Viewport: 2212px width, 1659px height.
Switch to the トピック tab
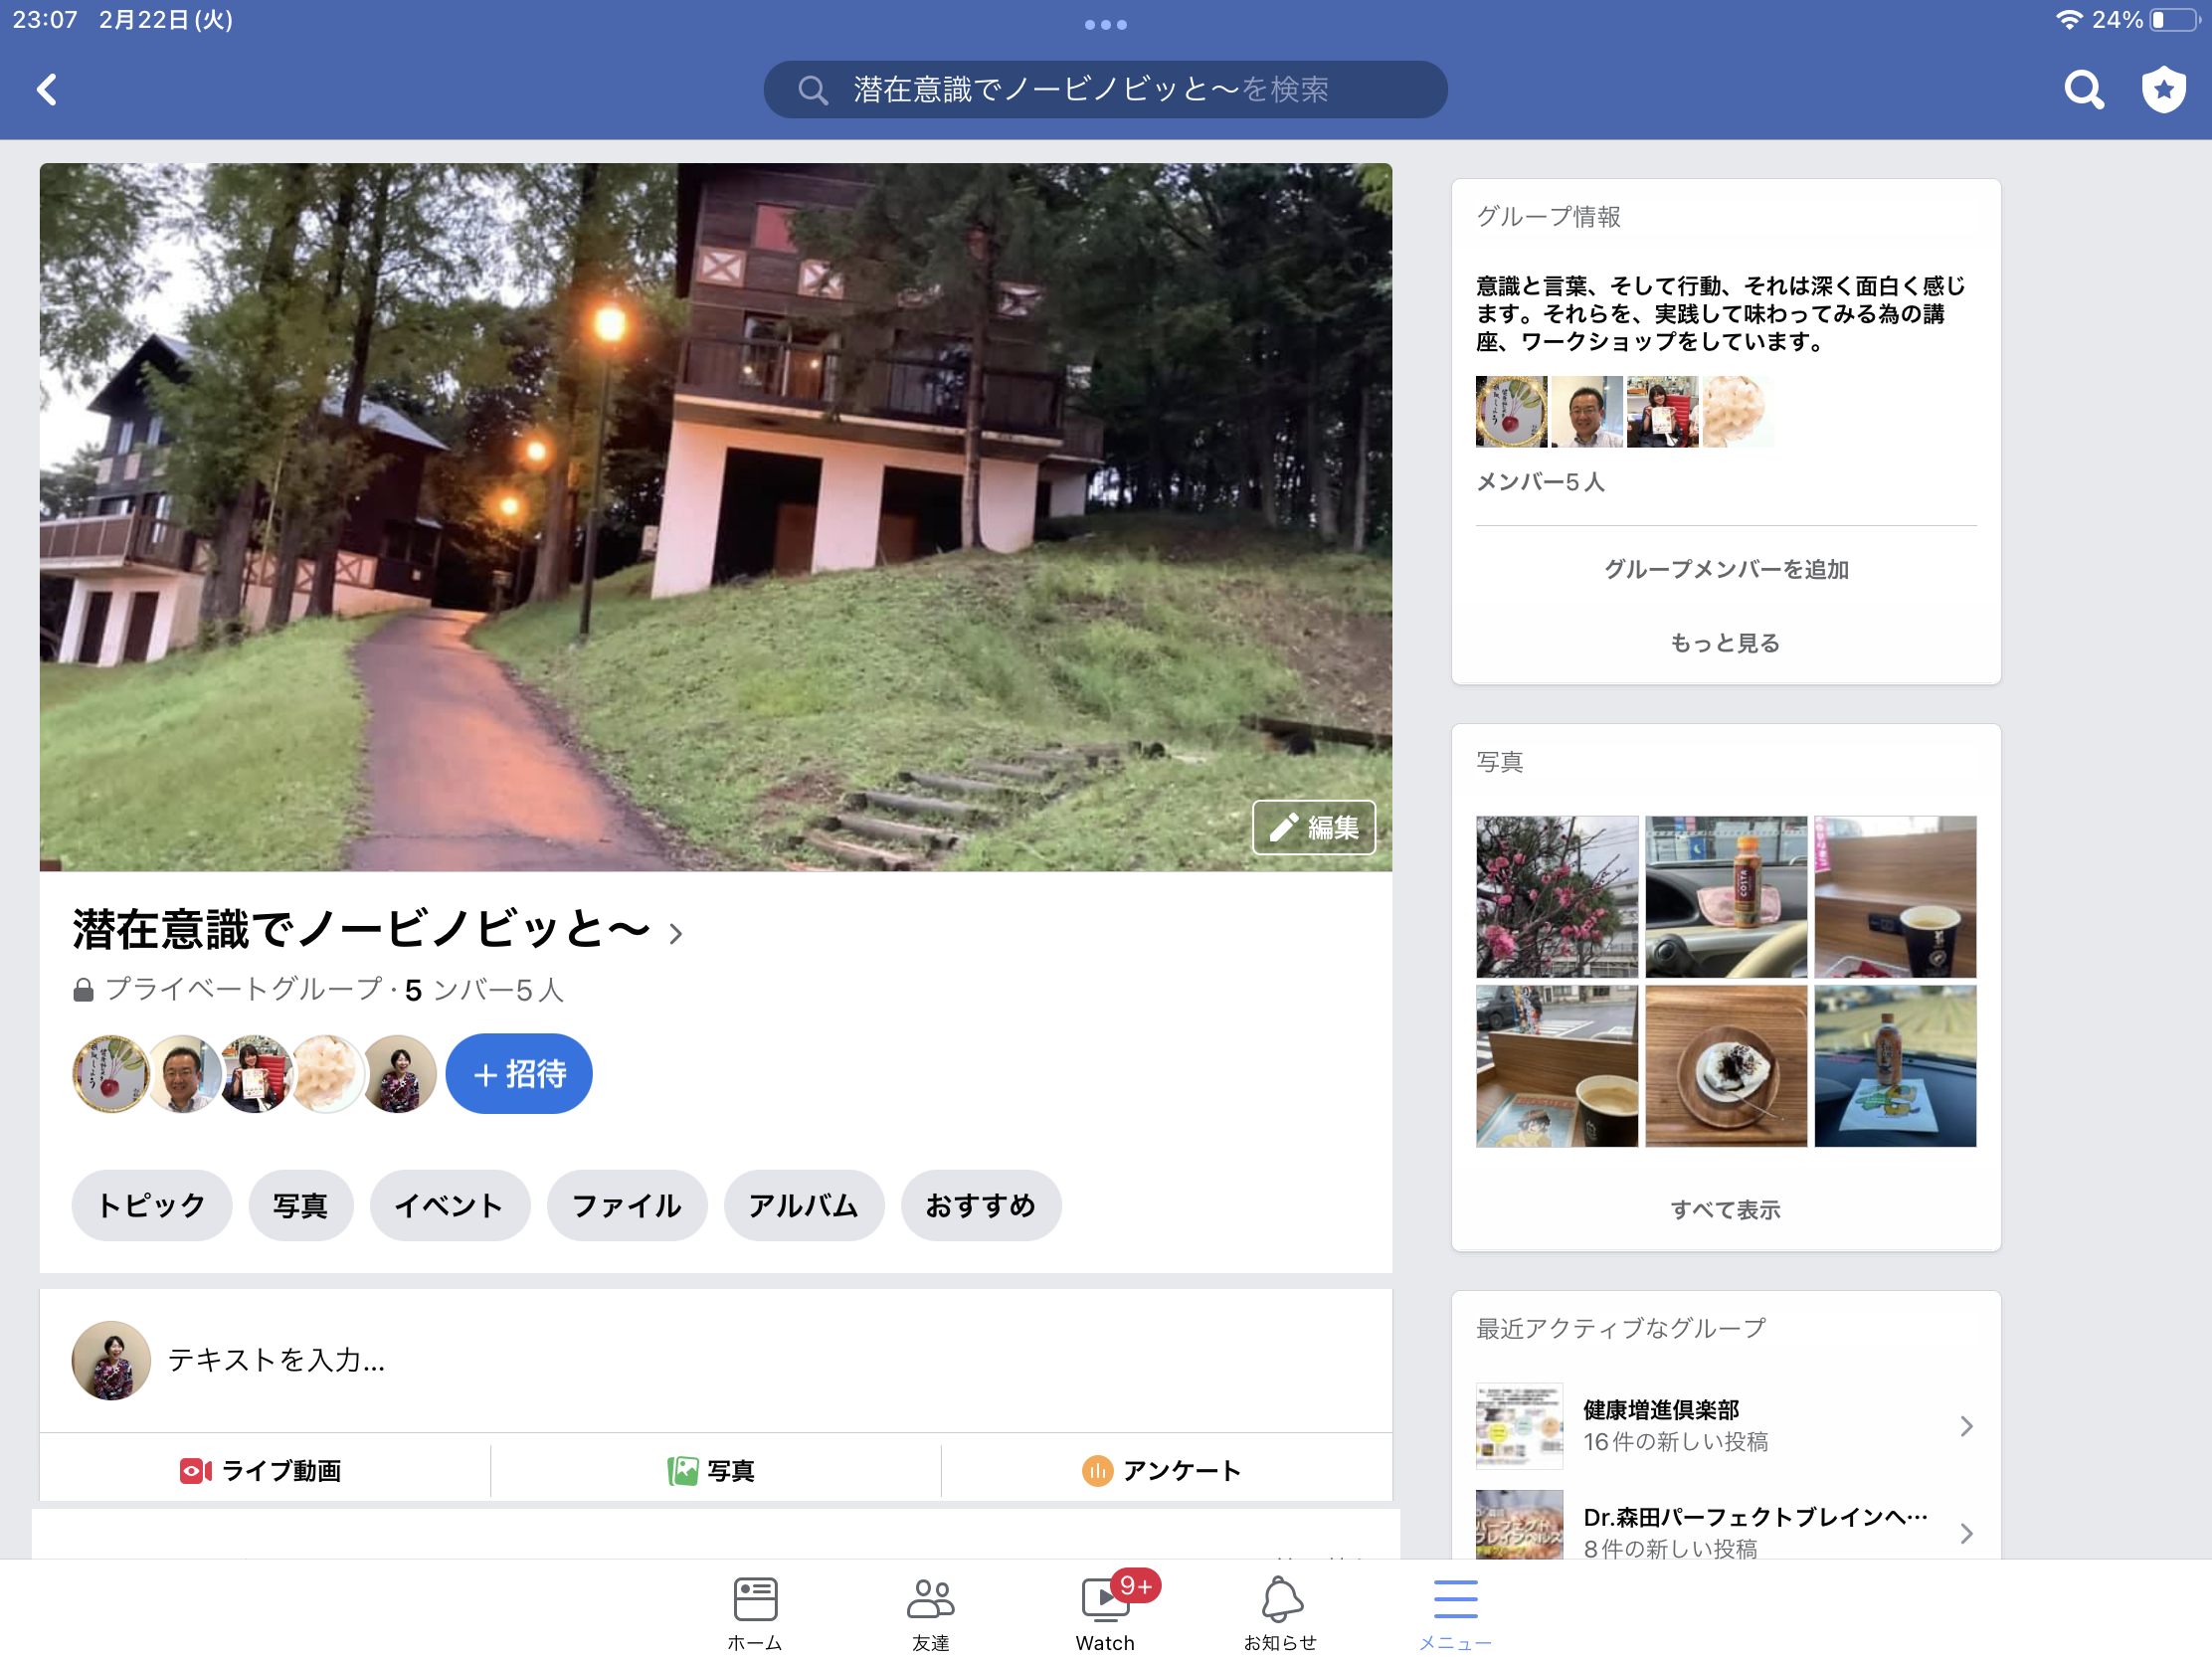[x=151, y=1205]
